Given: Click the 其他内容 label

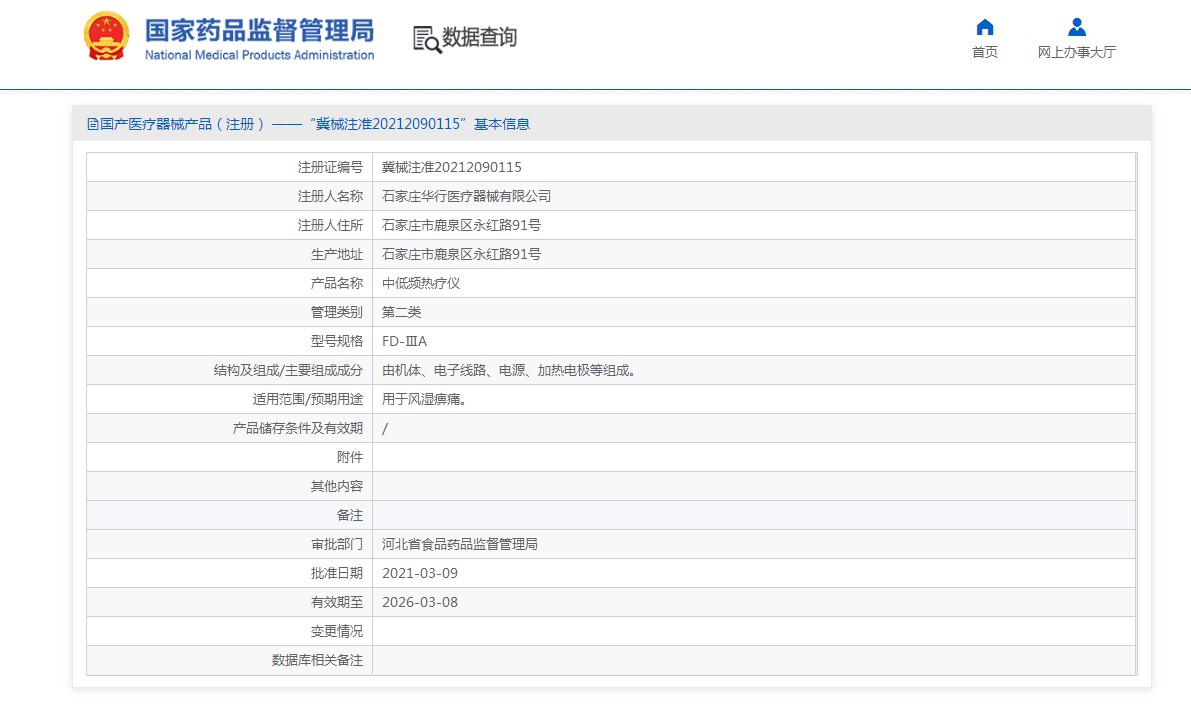Looking at the screenshot, I should pos(336,486).
